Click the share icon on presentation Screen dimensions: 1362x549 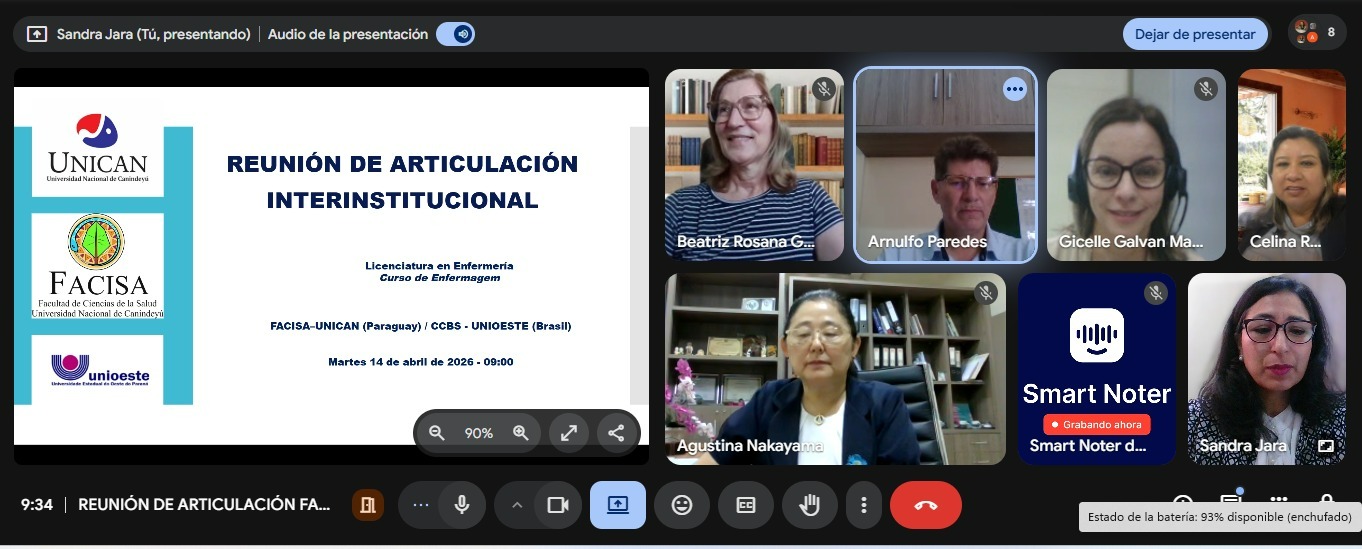coord(616,433)
